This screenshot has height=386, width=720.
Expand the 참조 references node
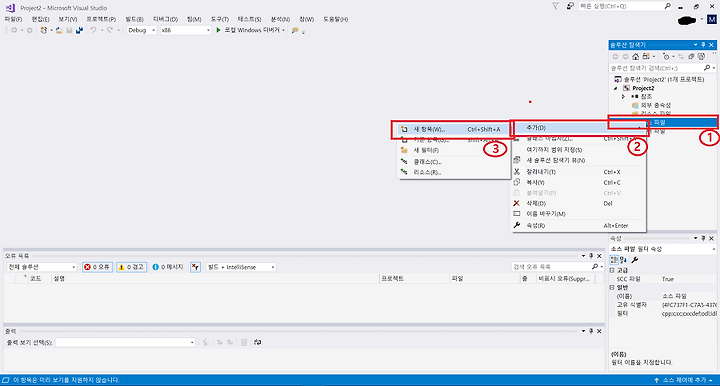(x=623, y=97)
